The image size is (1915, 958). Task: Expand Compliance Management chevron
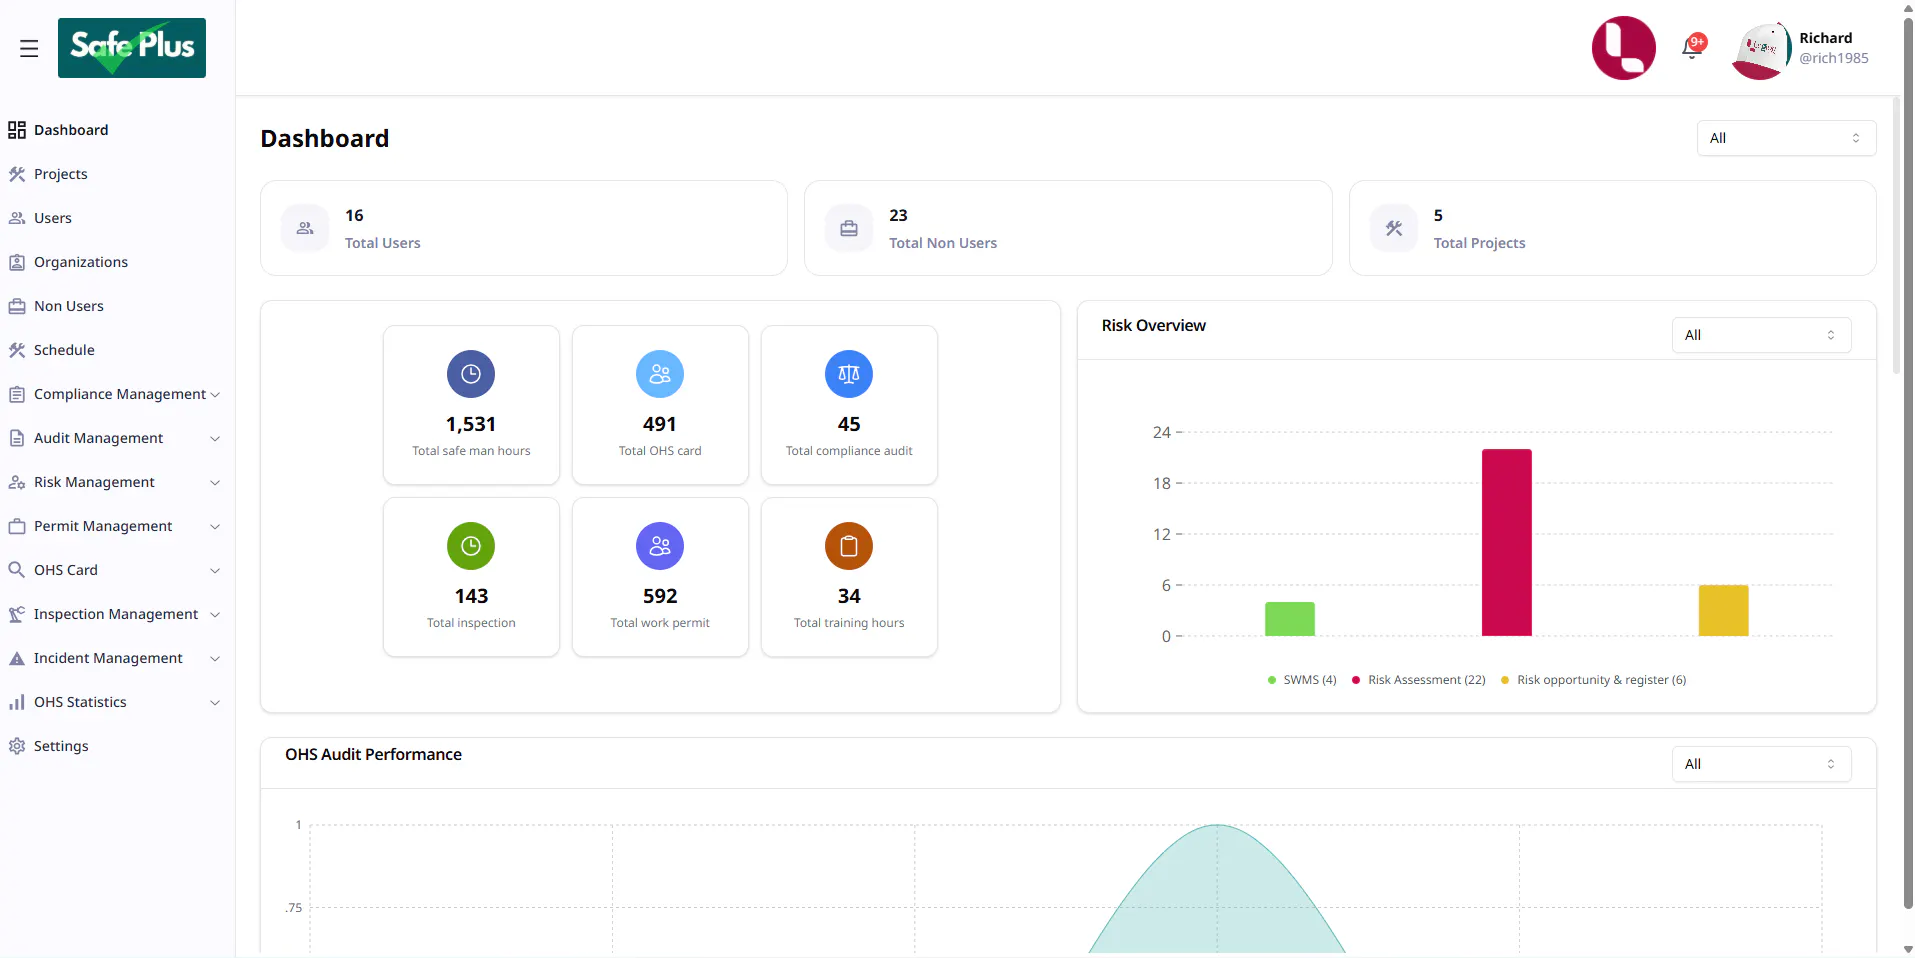click(215, 394)
